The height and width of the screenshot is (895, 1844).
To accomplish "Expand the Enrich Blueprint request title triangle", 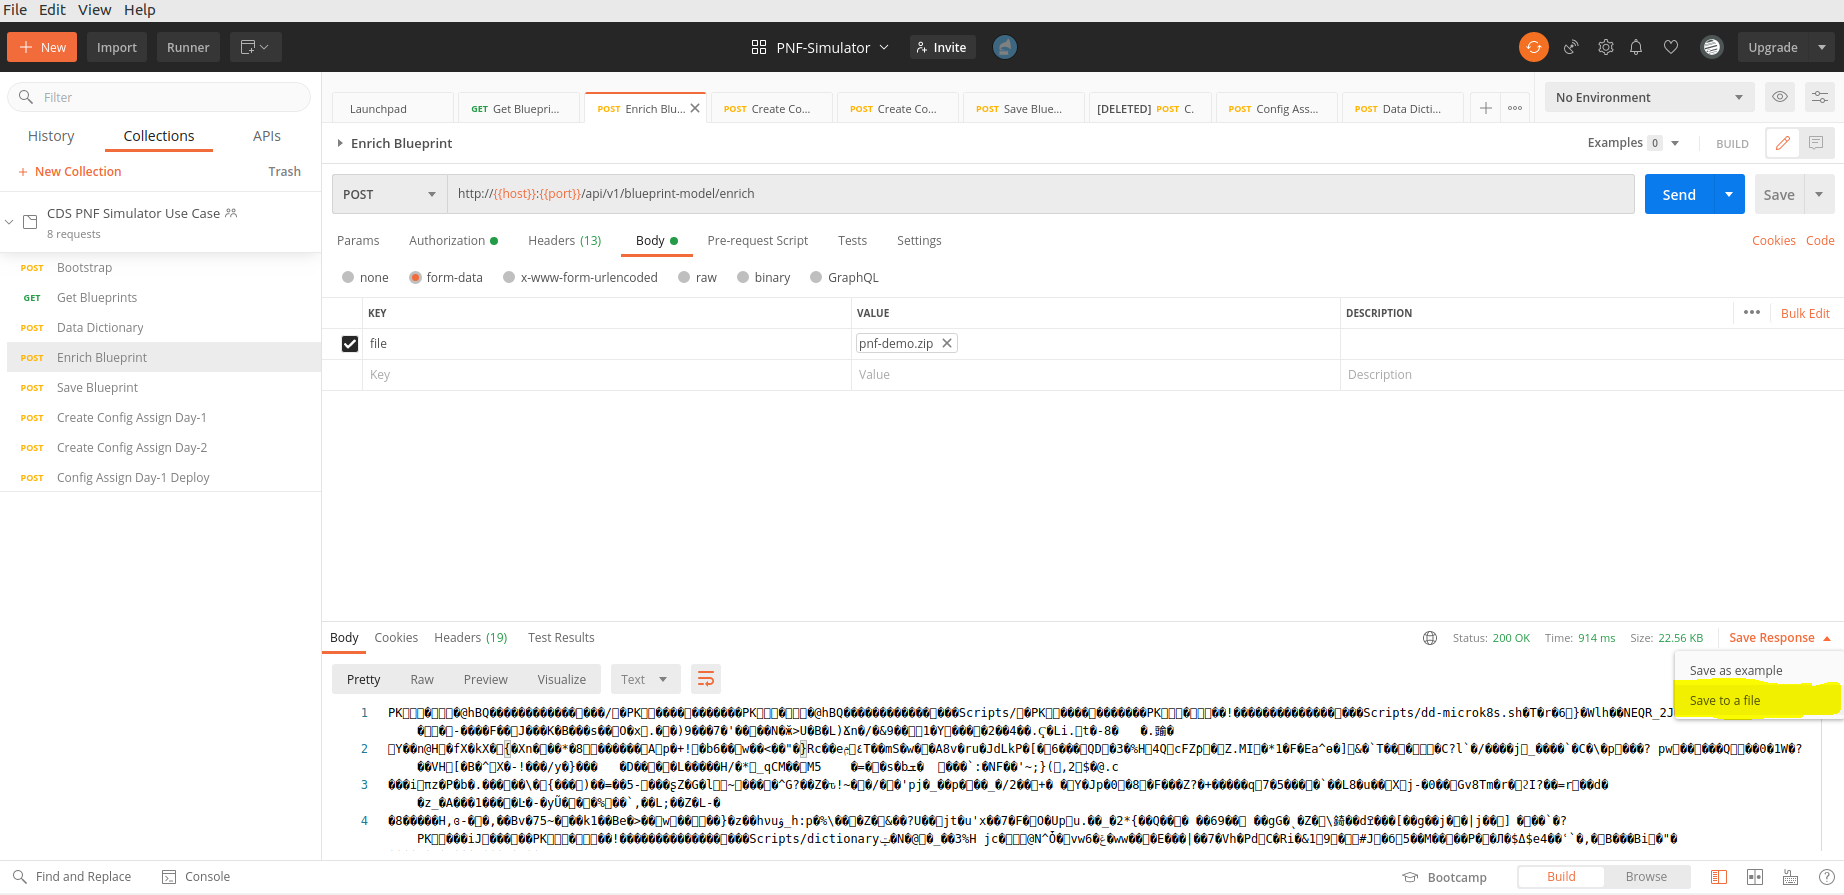I will coord(340,143).
